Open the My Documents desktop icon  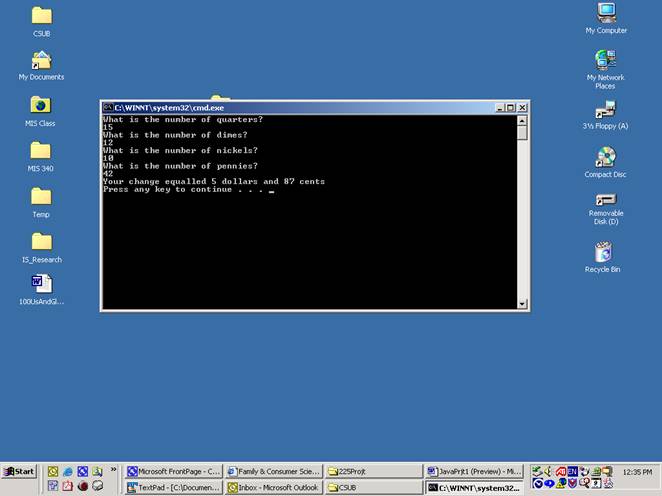tap(41, 65)
